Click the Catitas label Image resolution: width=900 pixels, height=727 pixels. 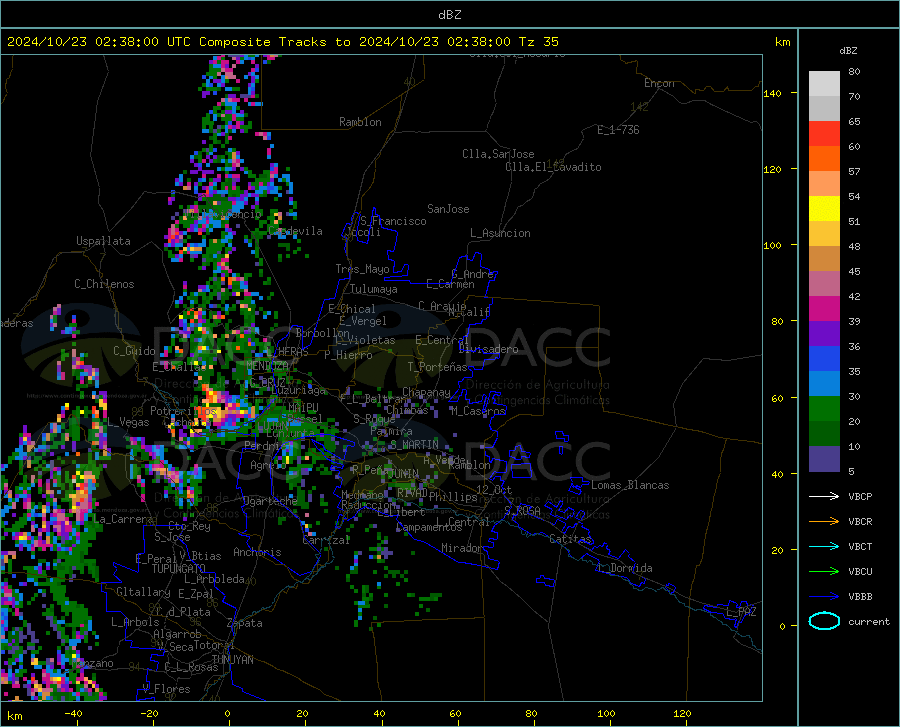coord(570,539)
